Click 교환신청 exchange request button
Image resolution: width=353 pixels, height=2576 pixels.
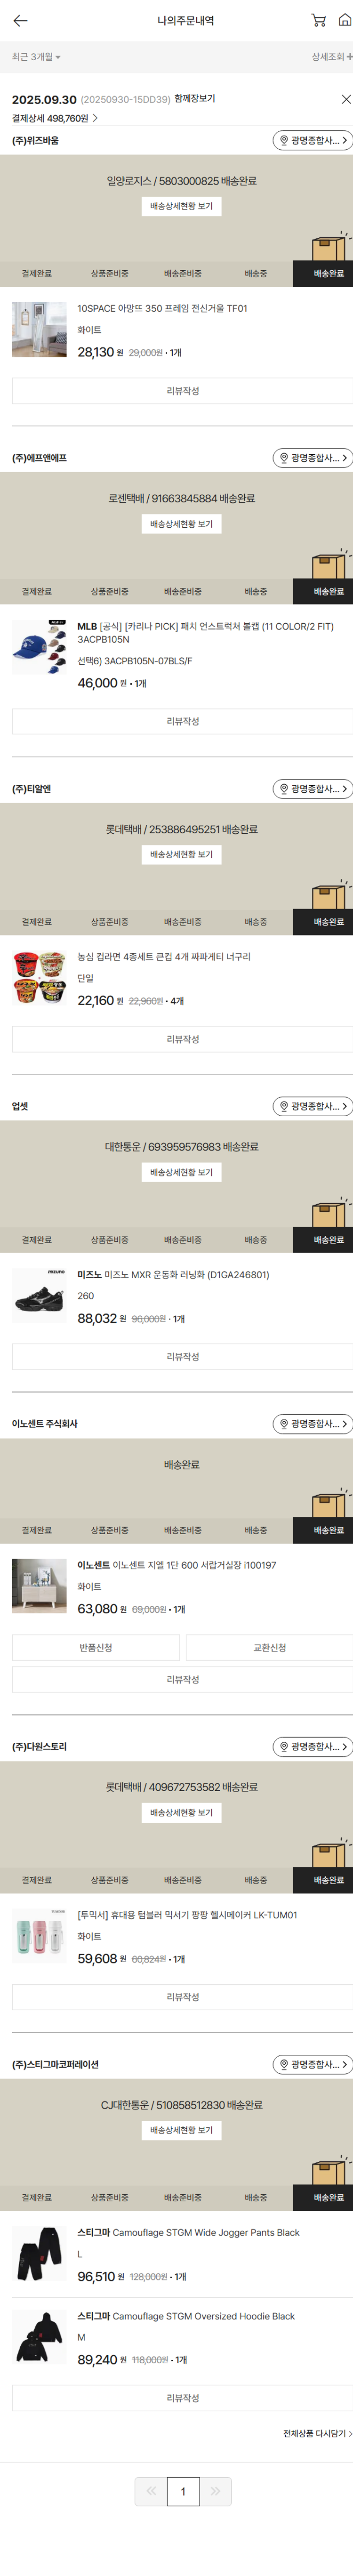tap(269, 1647)
